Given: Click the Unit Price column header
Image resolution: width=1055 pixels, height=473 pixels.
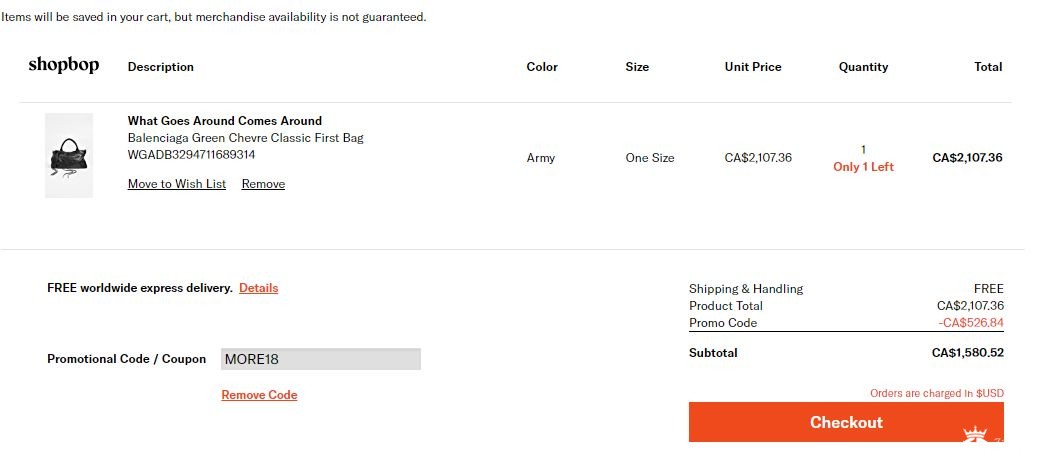Looking at the screenshot, I should (x=753, y=67).
